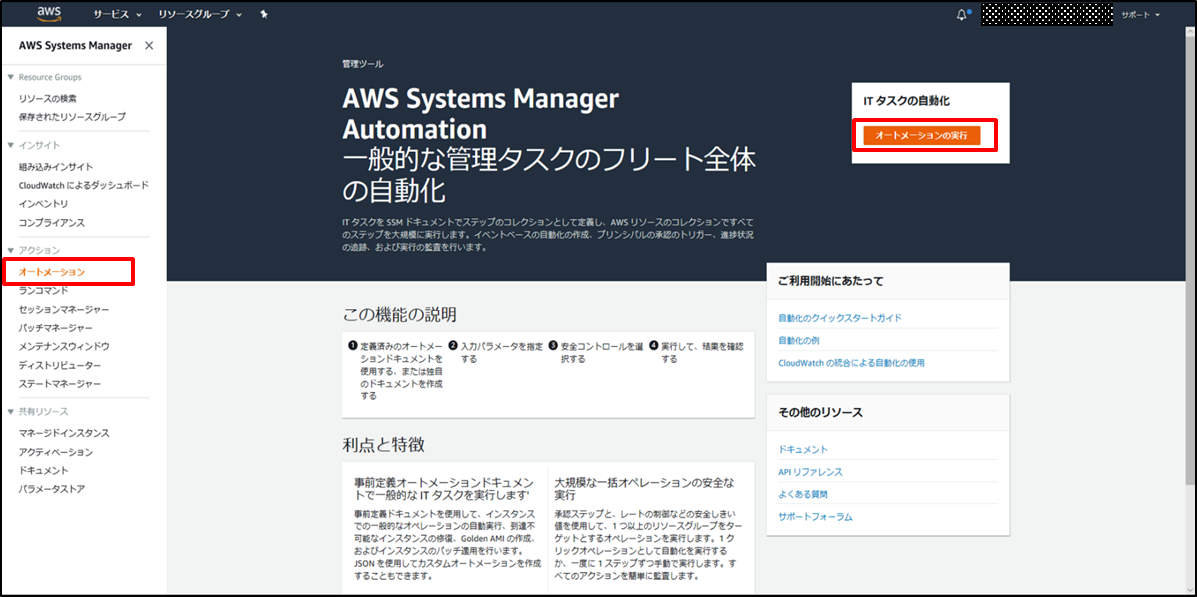Go to パラメータストア in the sidebar
Screen dimensions: 1197x597
point(52,489)
